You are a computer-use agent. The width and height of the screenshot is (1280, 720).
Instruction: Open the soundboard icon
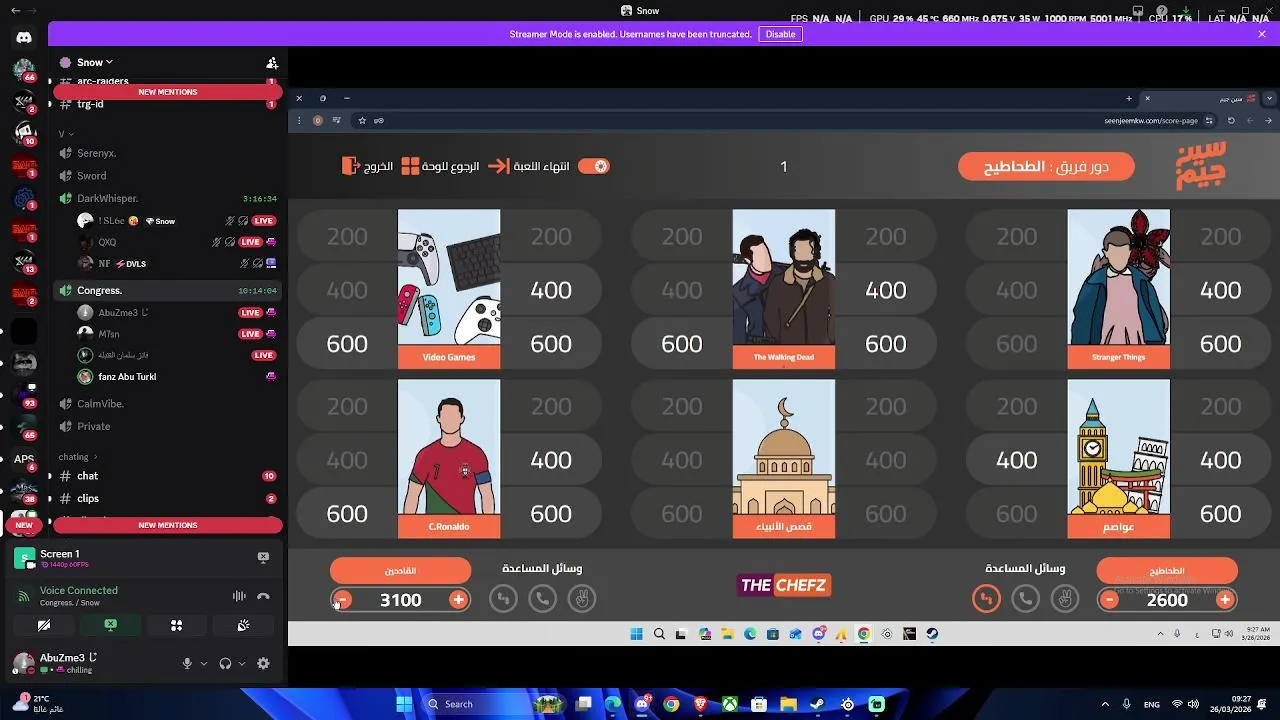[x=243, y=625]
